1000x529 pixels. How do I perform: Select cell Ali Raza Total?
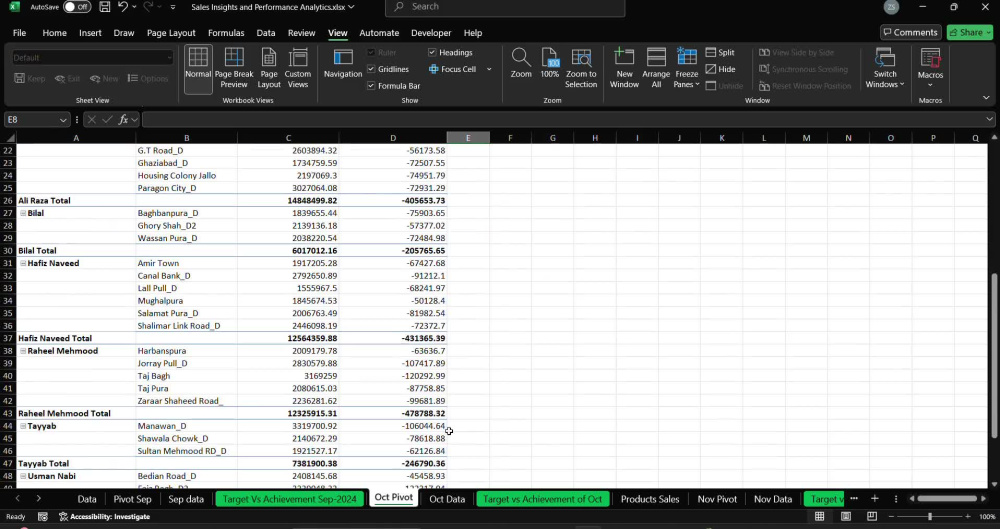(x=76, y=200)
